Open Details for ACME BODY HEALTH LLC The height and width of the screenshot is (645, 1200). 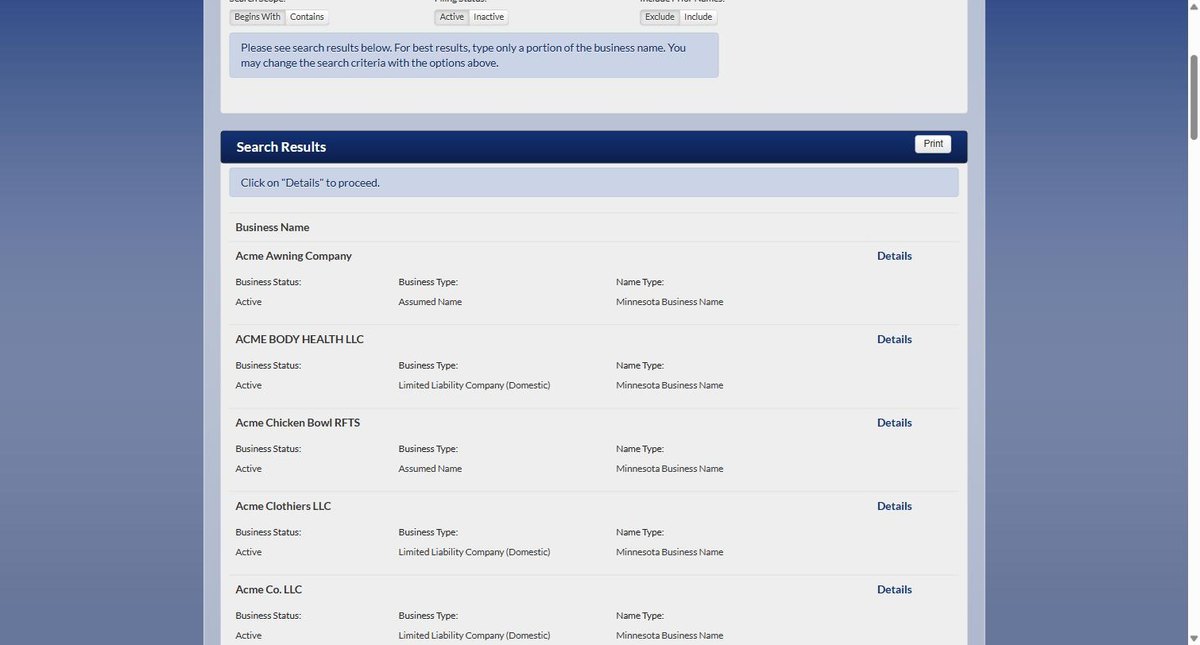(894, 339)
